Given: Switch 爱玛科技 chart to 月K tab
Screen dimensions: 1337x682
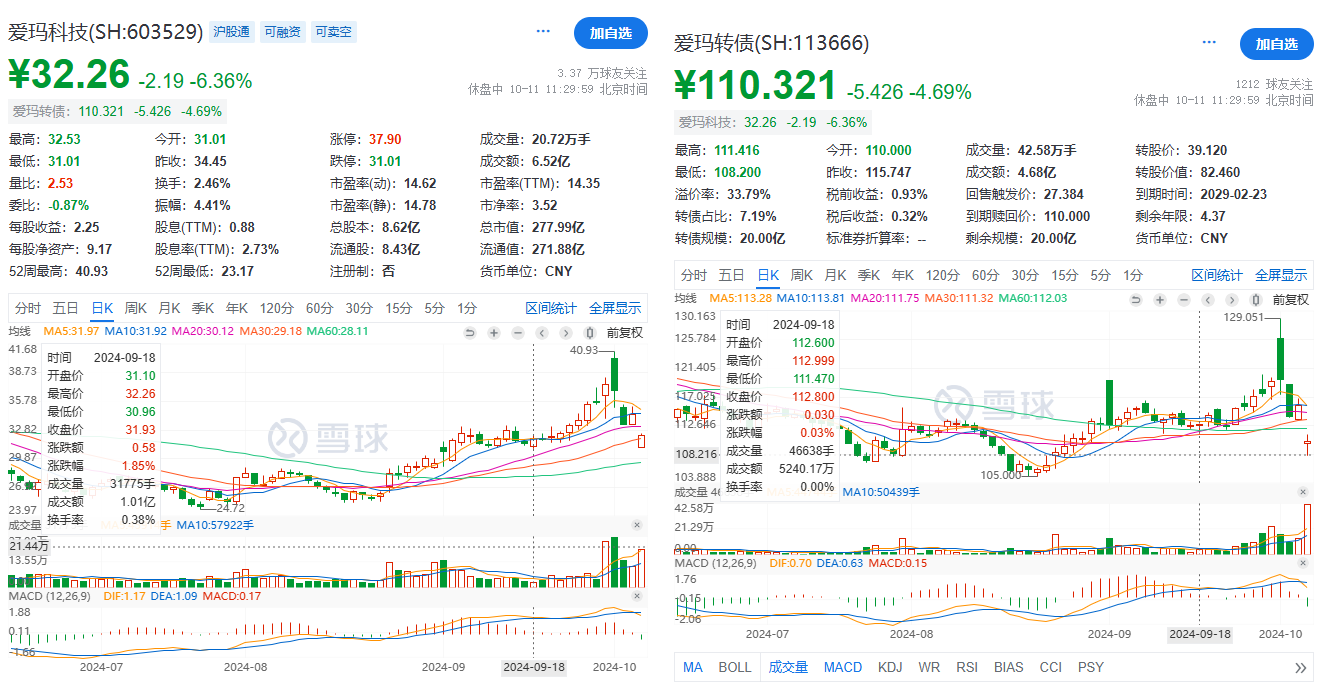Looking at the screenshot, I should pos(170,308).
